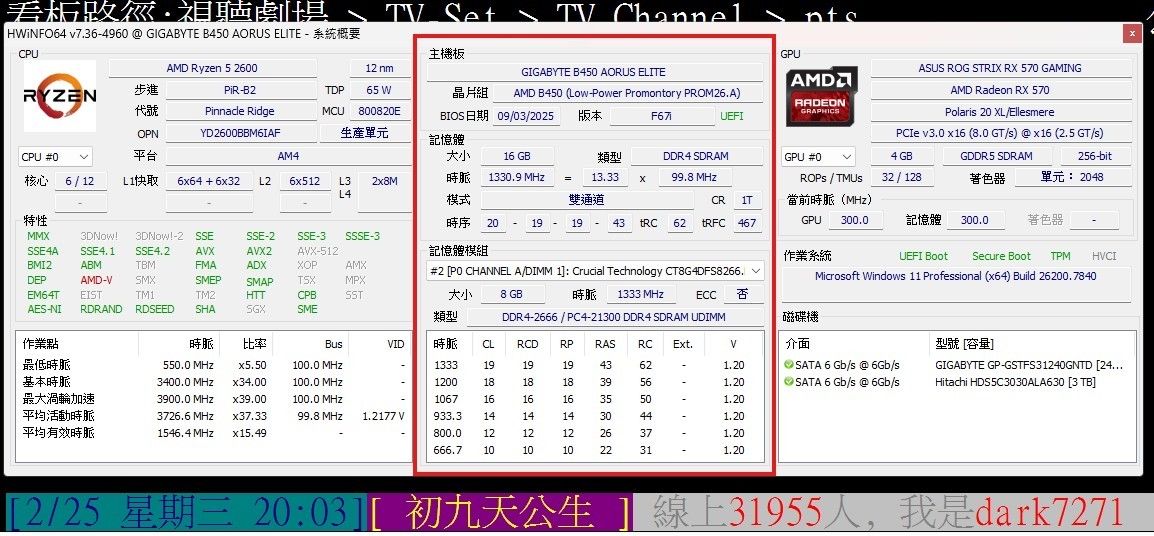The image size is (1154, 536).
Task: Click the TPM status indicator
Action: pyautogui.click(x=1060, y=256)
